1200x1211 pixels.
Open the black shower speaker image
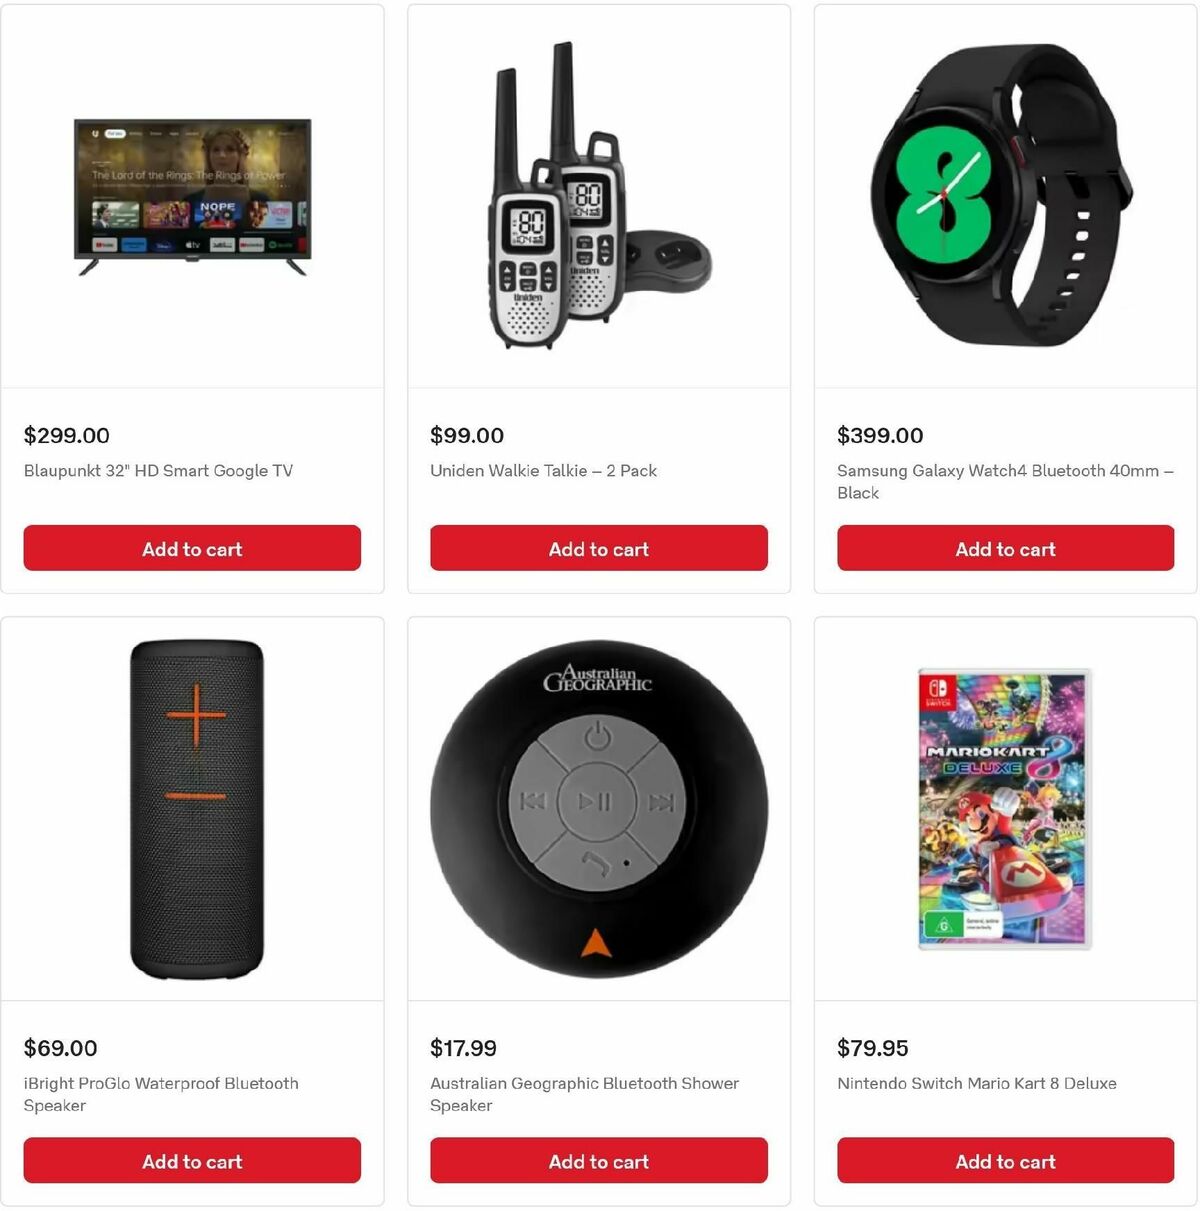599,809
